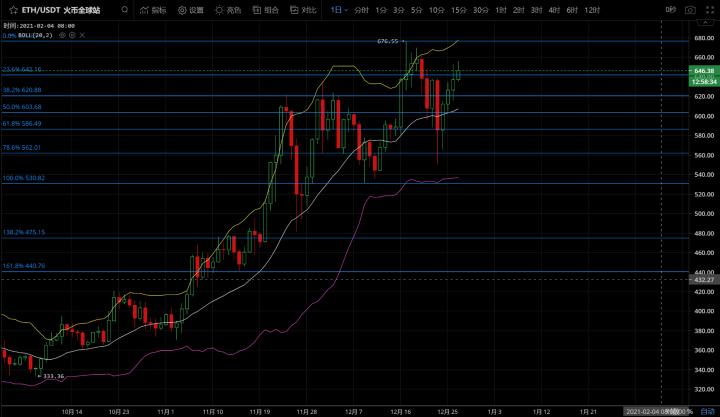Image resolution: width=720 pixels, height=417 pixels.
Task: Click the 432.27 crosshair price label
Action: [x=704, y=279]
